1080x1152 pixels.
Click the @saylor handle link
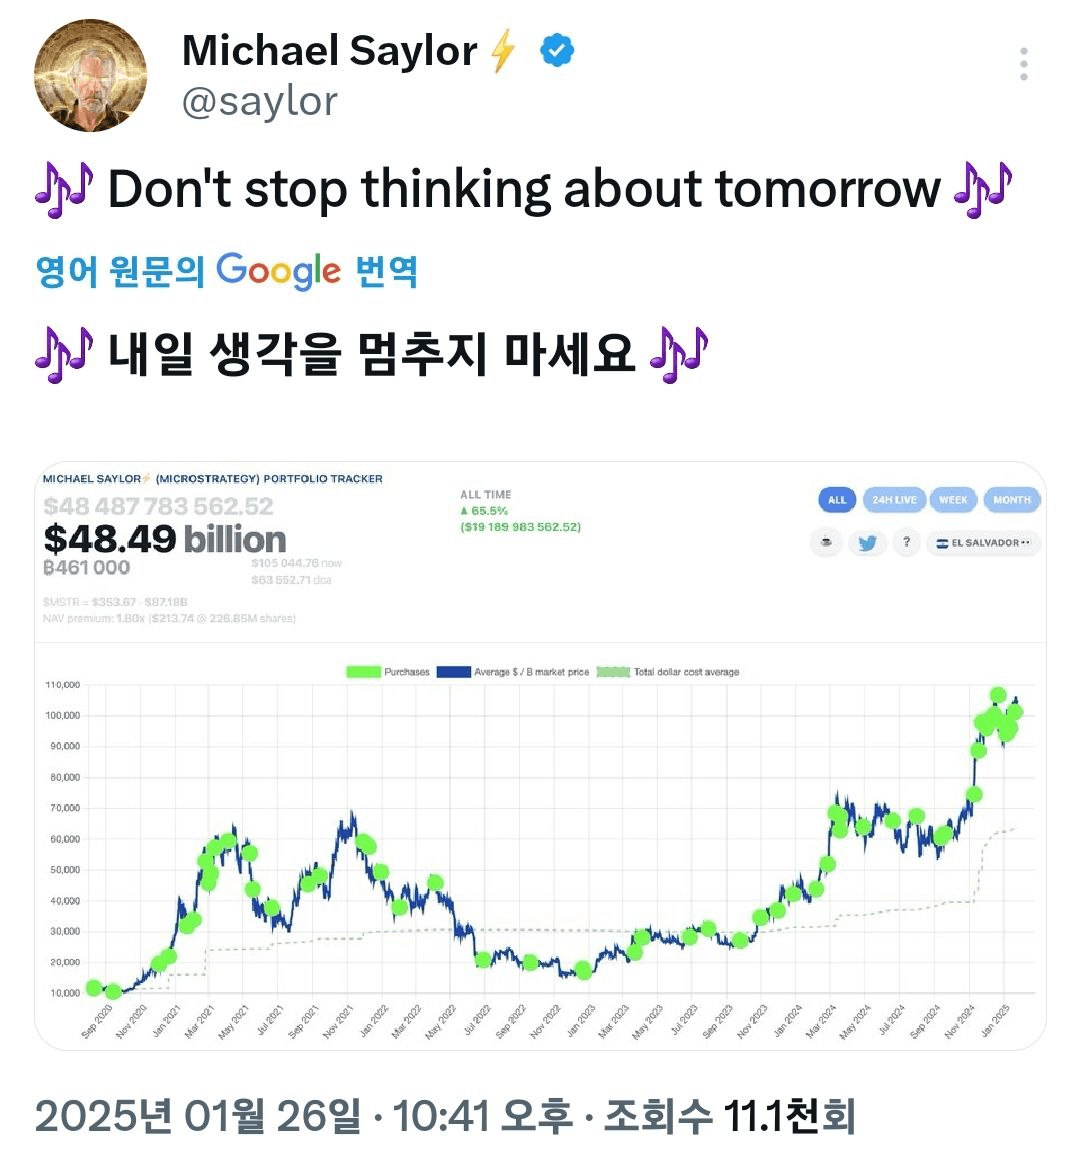(259, 101)
